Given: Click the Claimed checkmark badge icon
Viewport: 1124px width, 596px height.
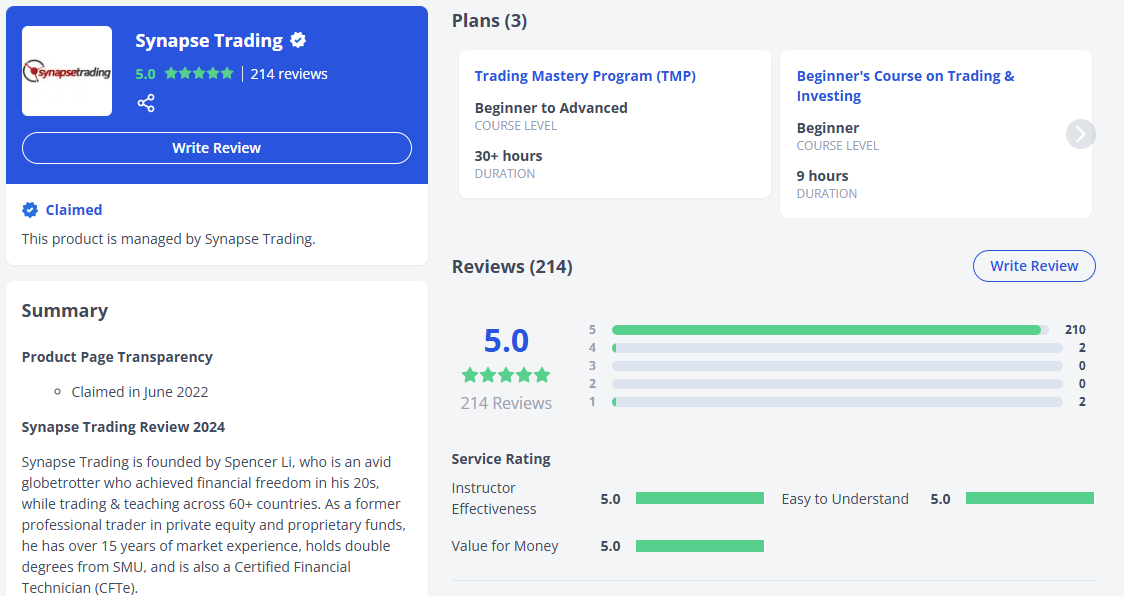Looking at the screenshot, I should 30,210.
